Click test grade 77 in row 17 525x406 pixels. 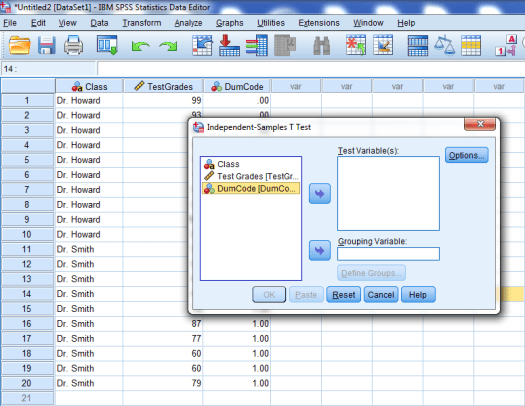(x=163, y=339)
